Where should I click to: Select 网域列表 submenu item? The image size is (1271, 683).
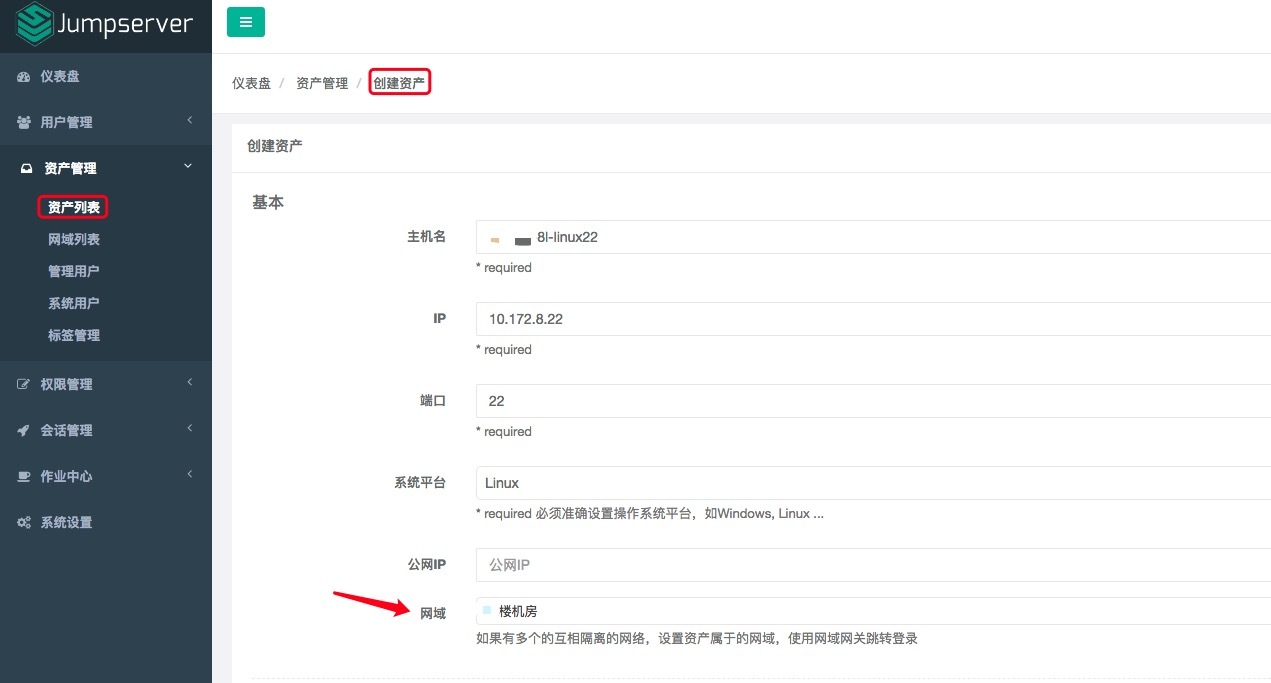click(74, 240)
